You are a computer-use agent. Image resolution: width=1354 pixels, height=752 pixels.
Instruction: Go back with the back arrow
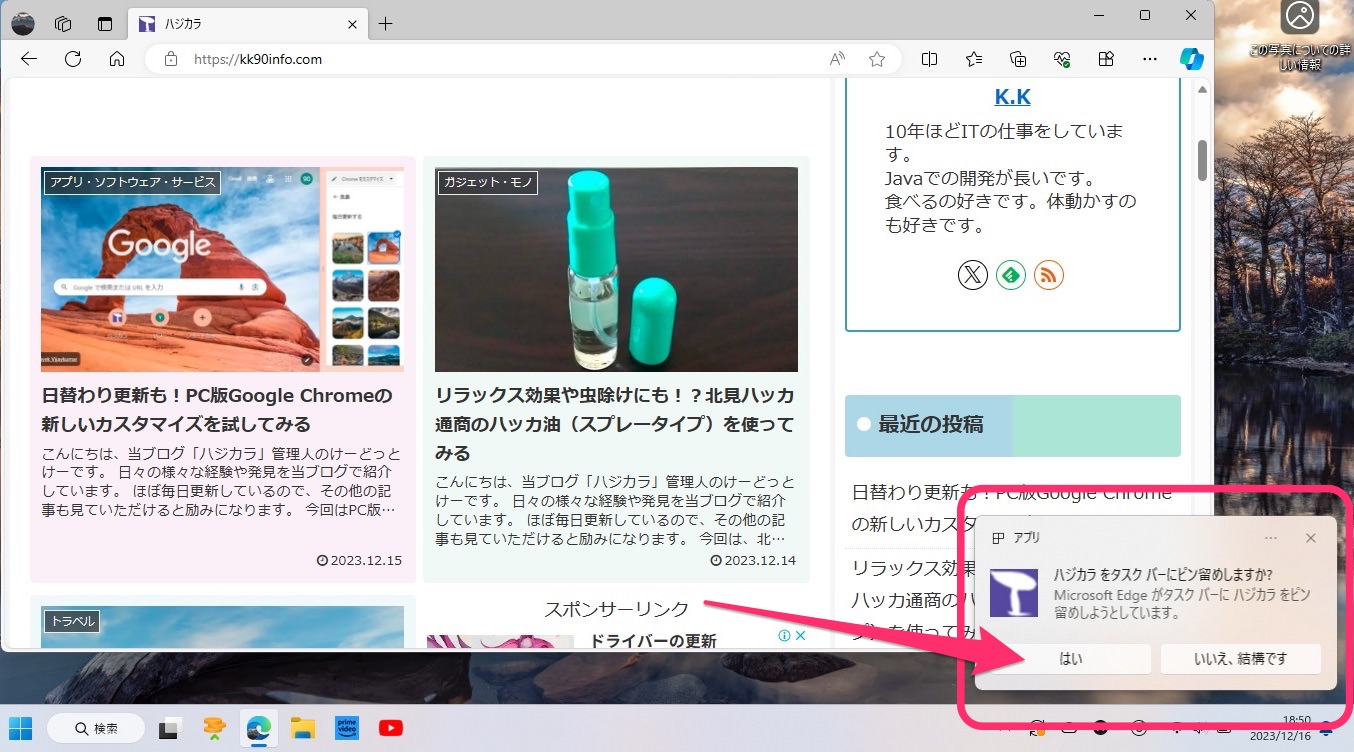(29, 59)
